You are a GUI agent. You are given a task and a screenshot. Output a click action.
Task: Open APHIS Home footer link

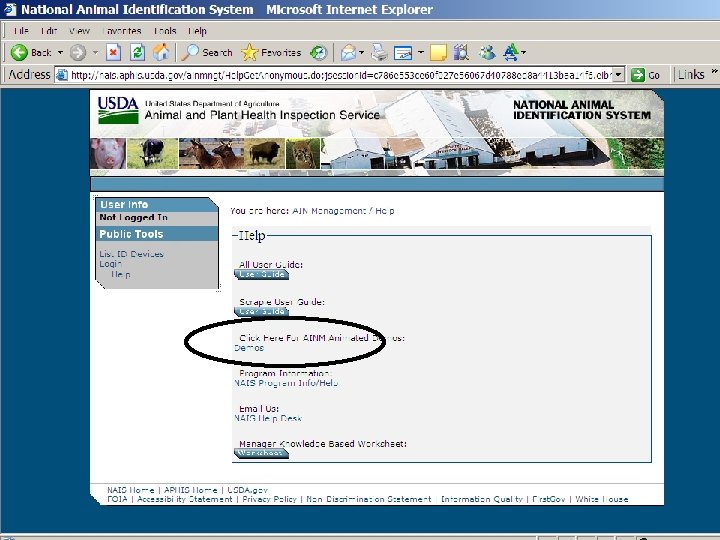[191, 490]
